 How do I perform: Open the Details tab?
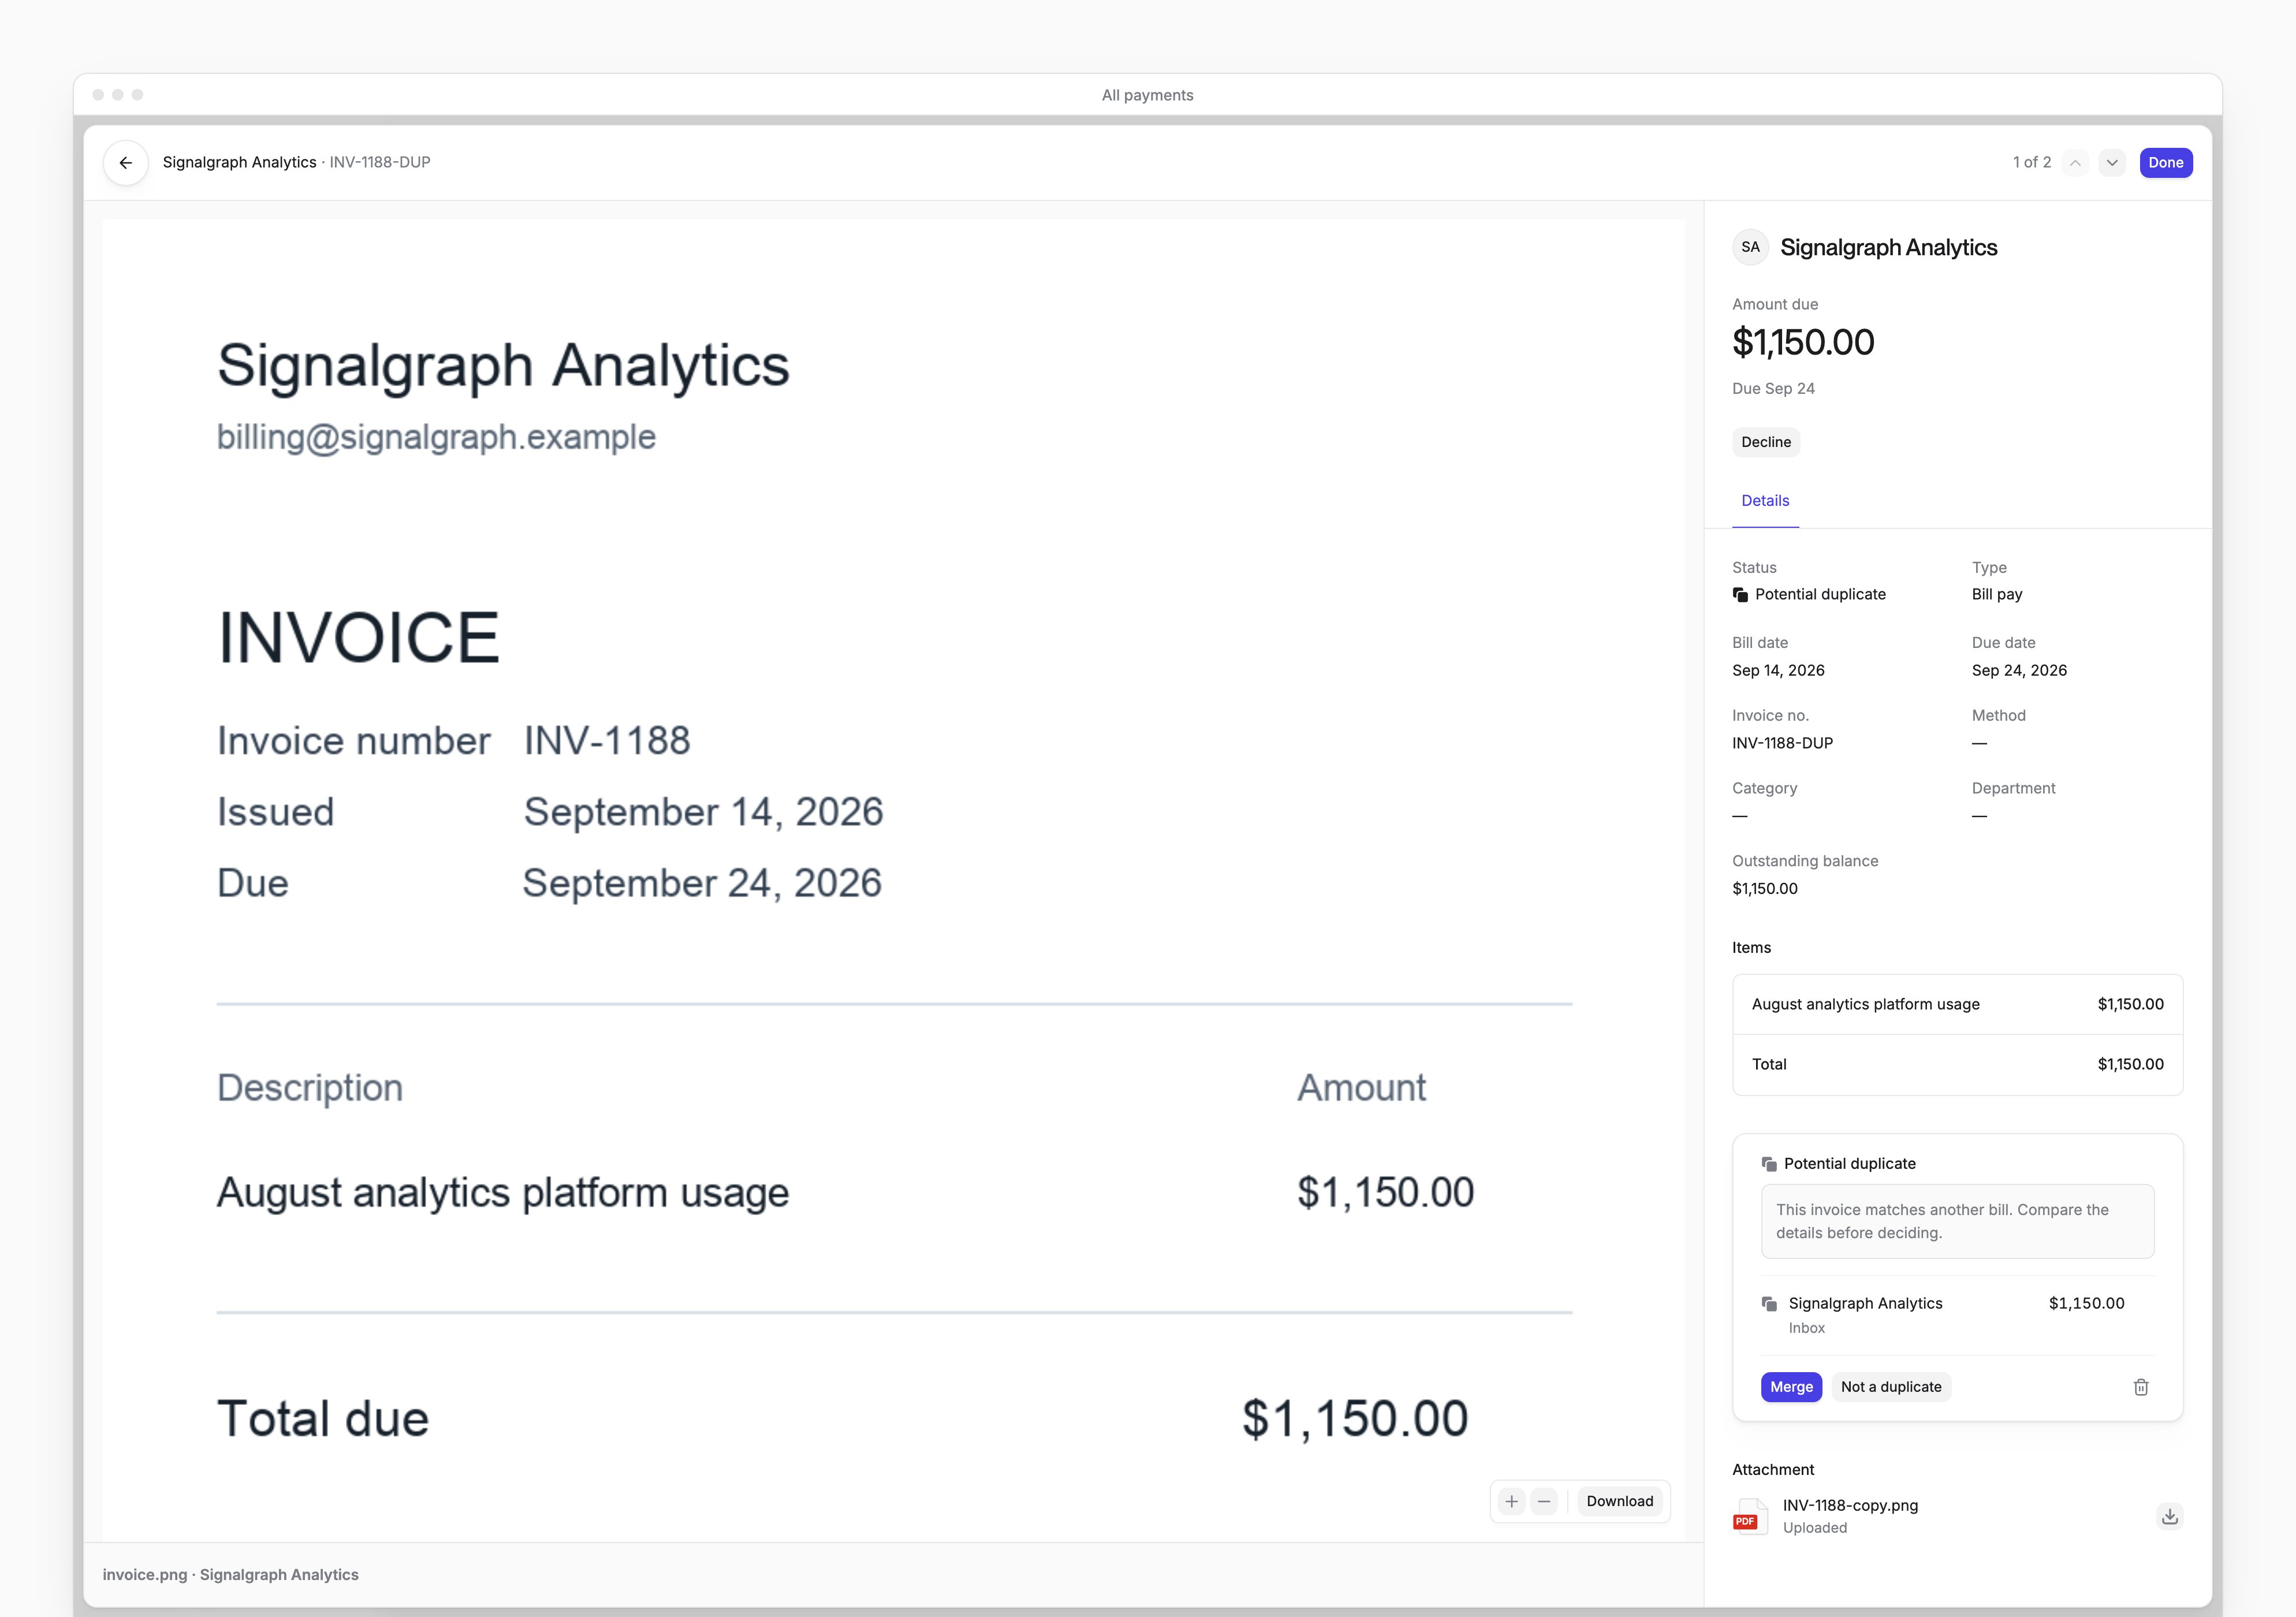pyautogui.click(x=1765, y=501)
